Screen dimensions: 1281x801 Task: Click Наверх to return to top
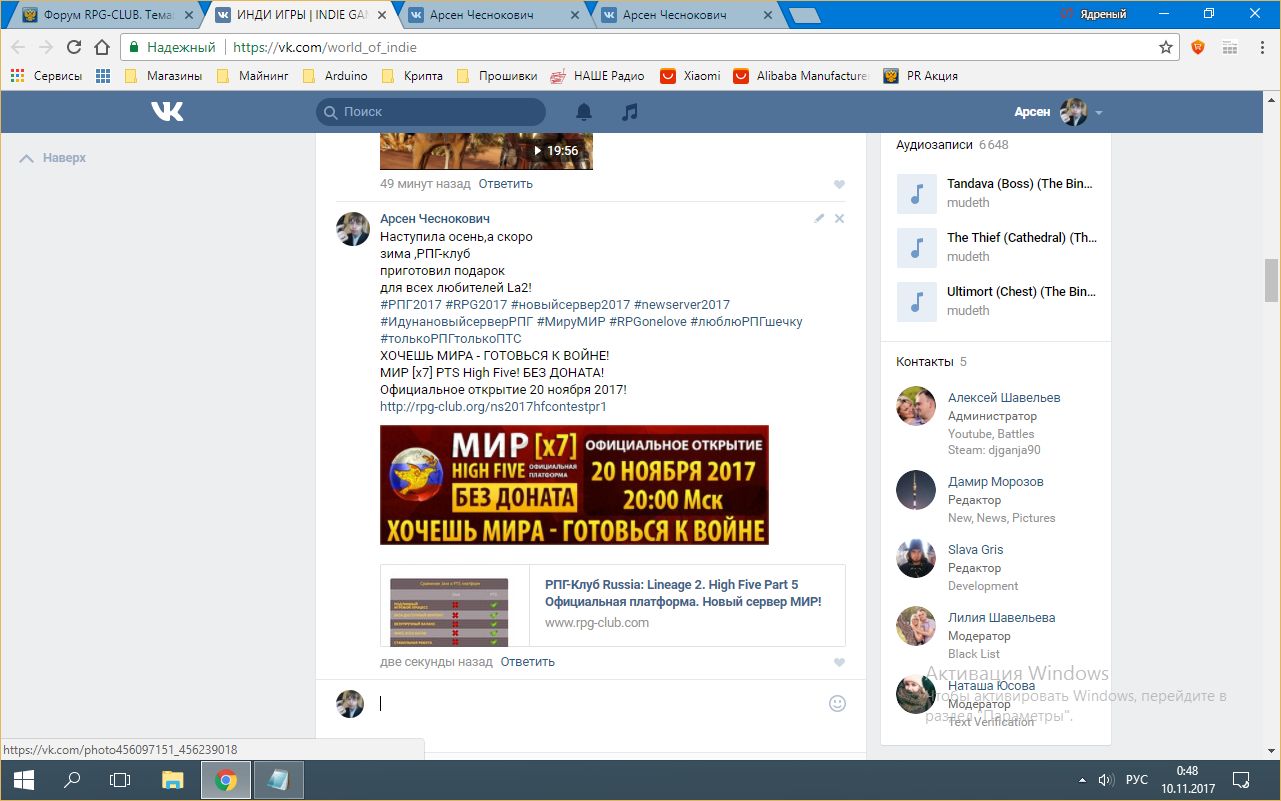point(54,158)
